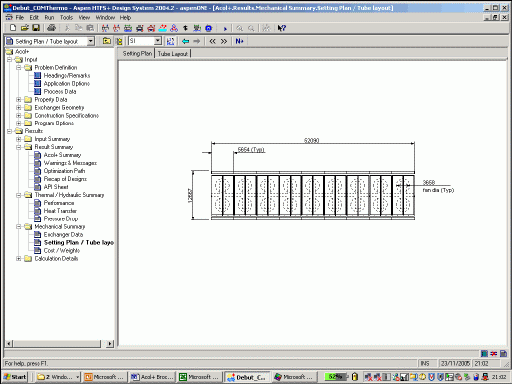Image resolution: width=512 pixels, height=384 pixels.
Task: Click the Print icon in toolbar
Action: click(51, 28)
